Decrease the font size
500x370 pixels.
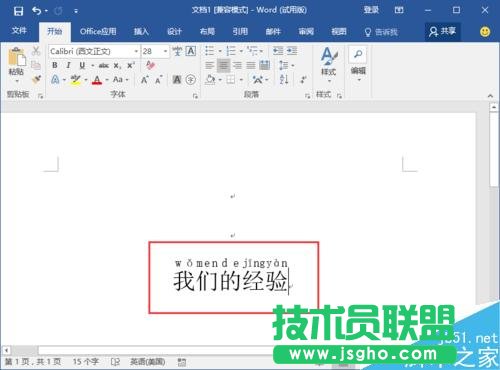click(x=159, y=80)
